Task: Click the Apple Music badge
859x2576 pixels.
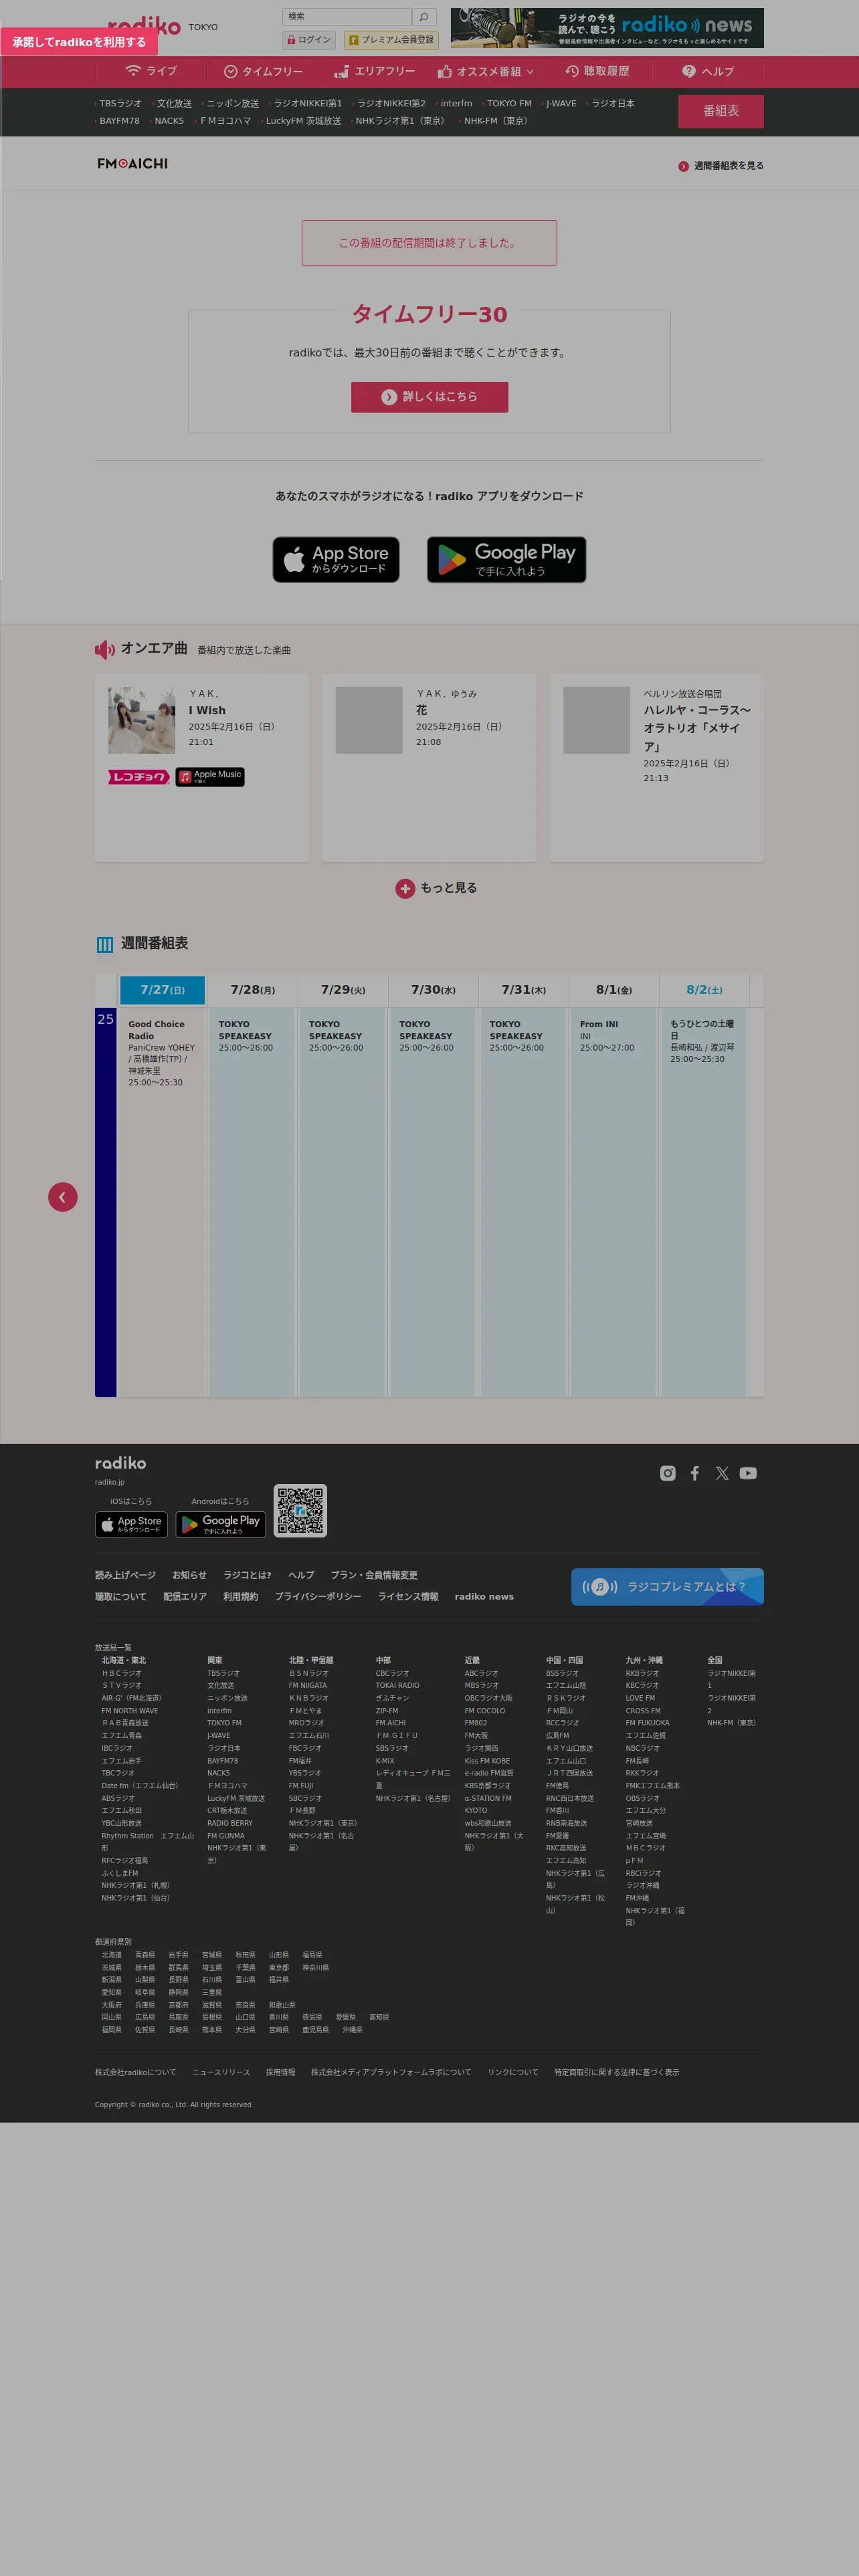Action: [210, 777]
